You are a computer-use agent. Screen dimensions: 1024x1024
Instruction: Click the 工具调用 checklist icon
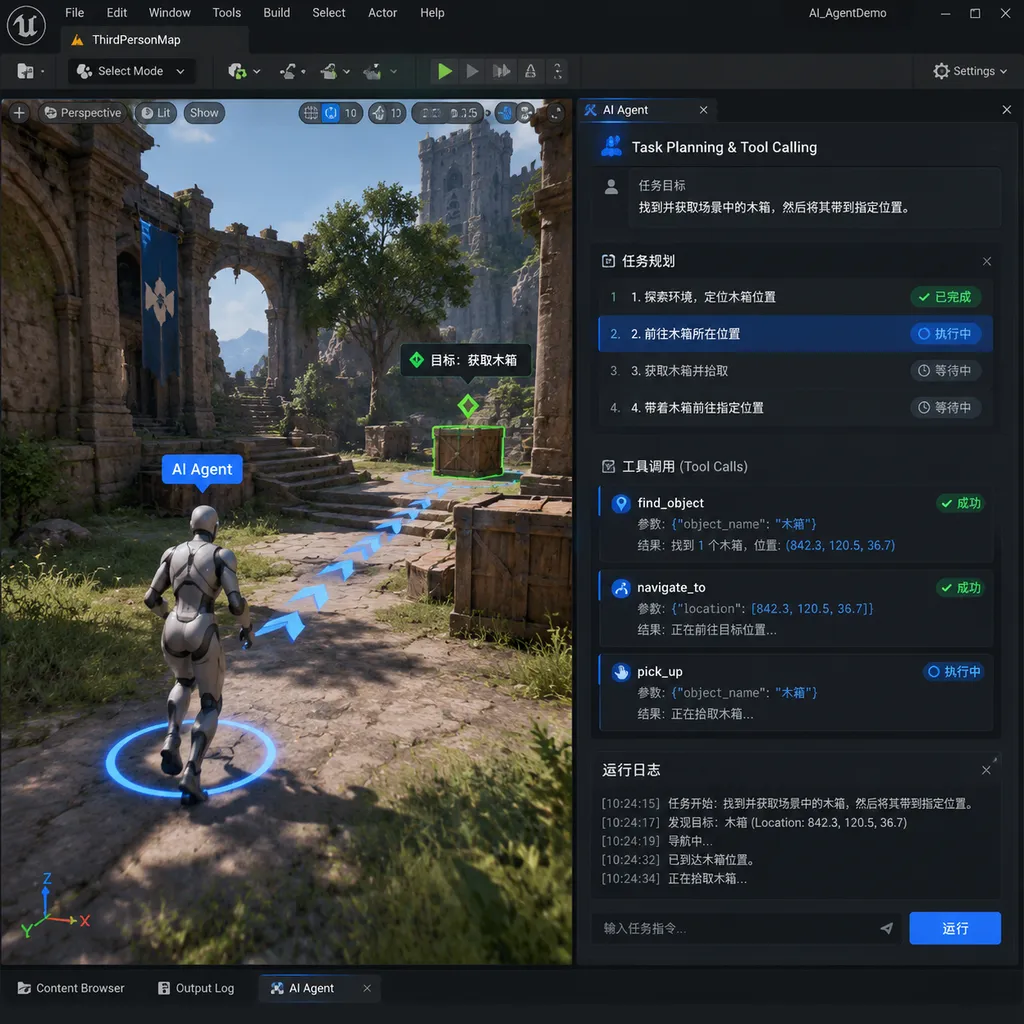pyautogui.click(x=608, y=466)
